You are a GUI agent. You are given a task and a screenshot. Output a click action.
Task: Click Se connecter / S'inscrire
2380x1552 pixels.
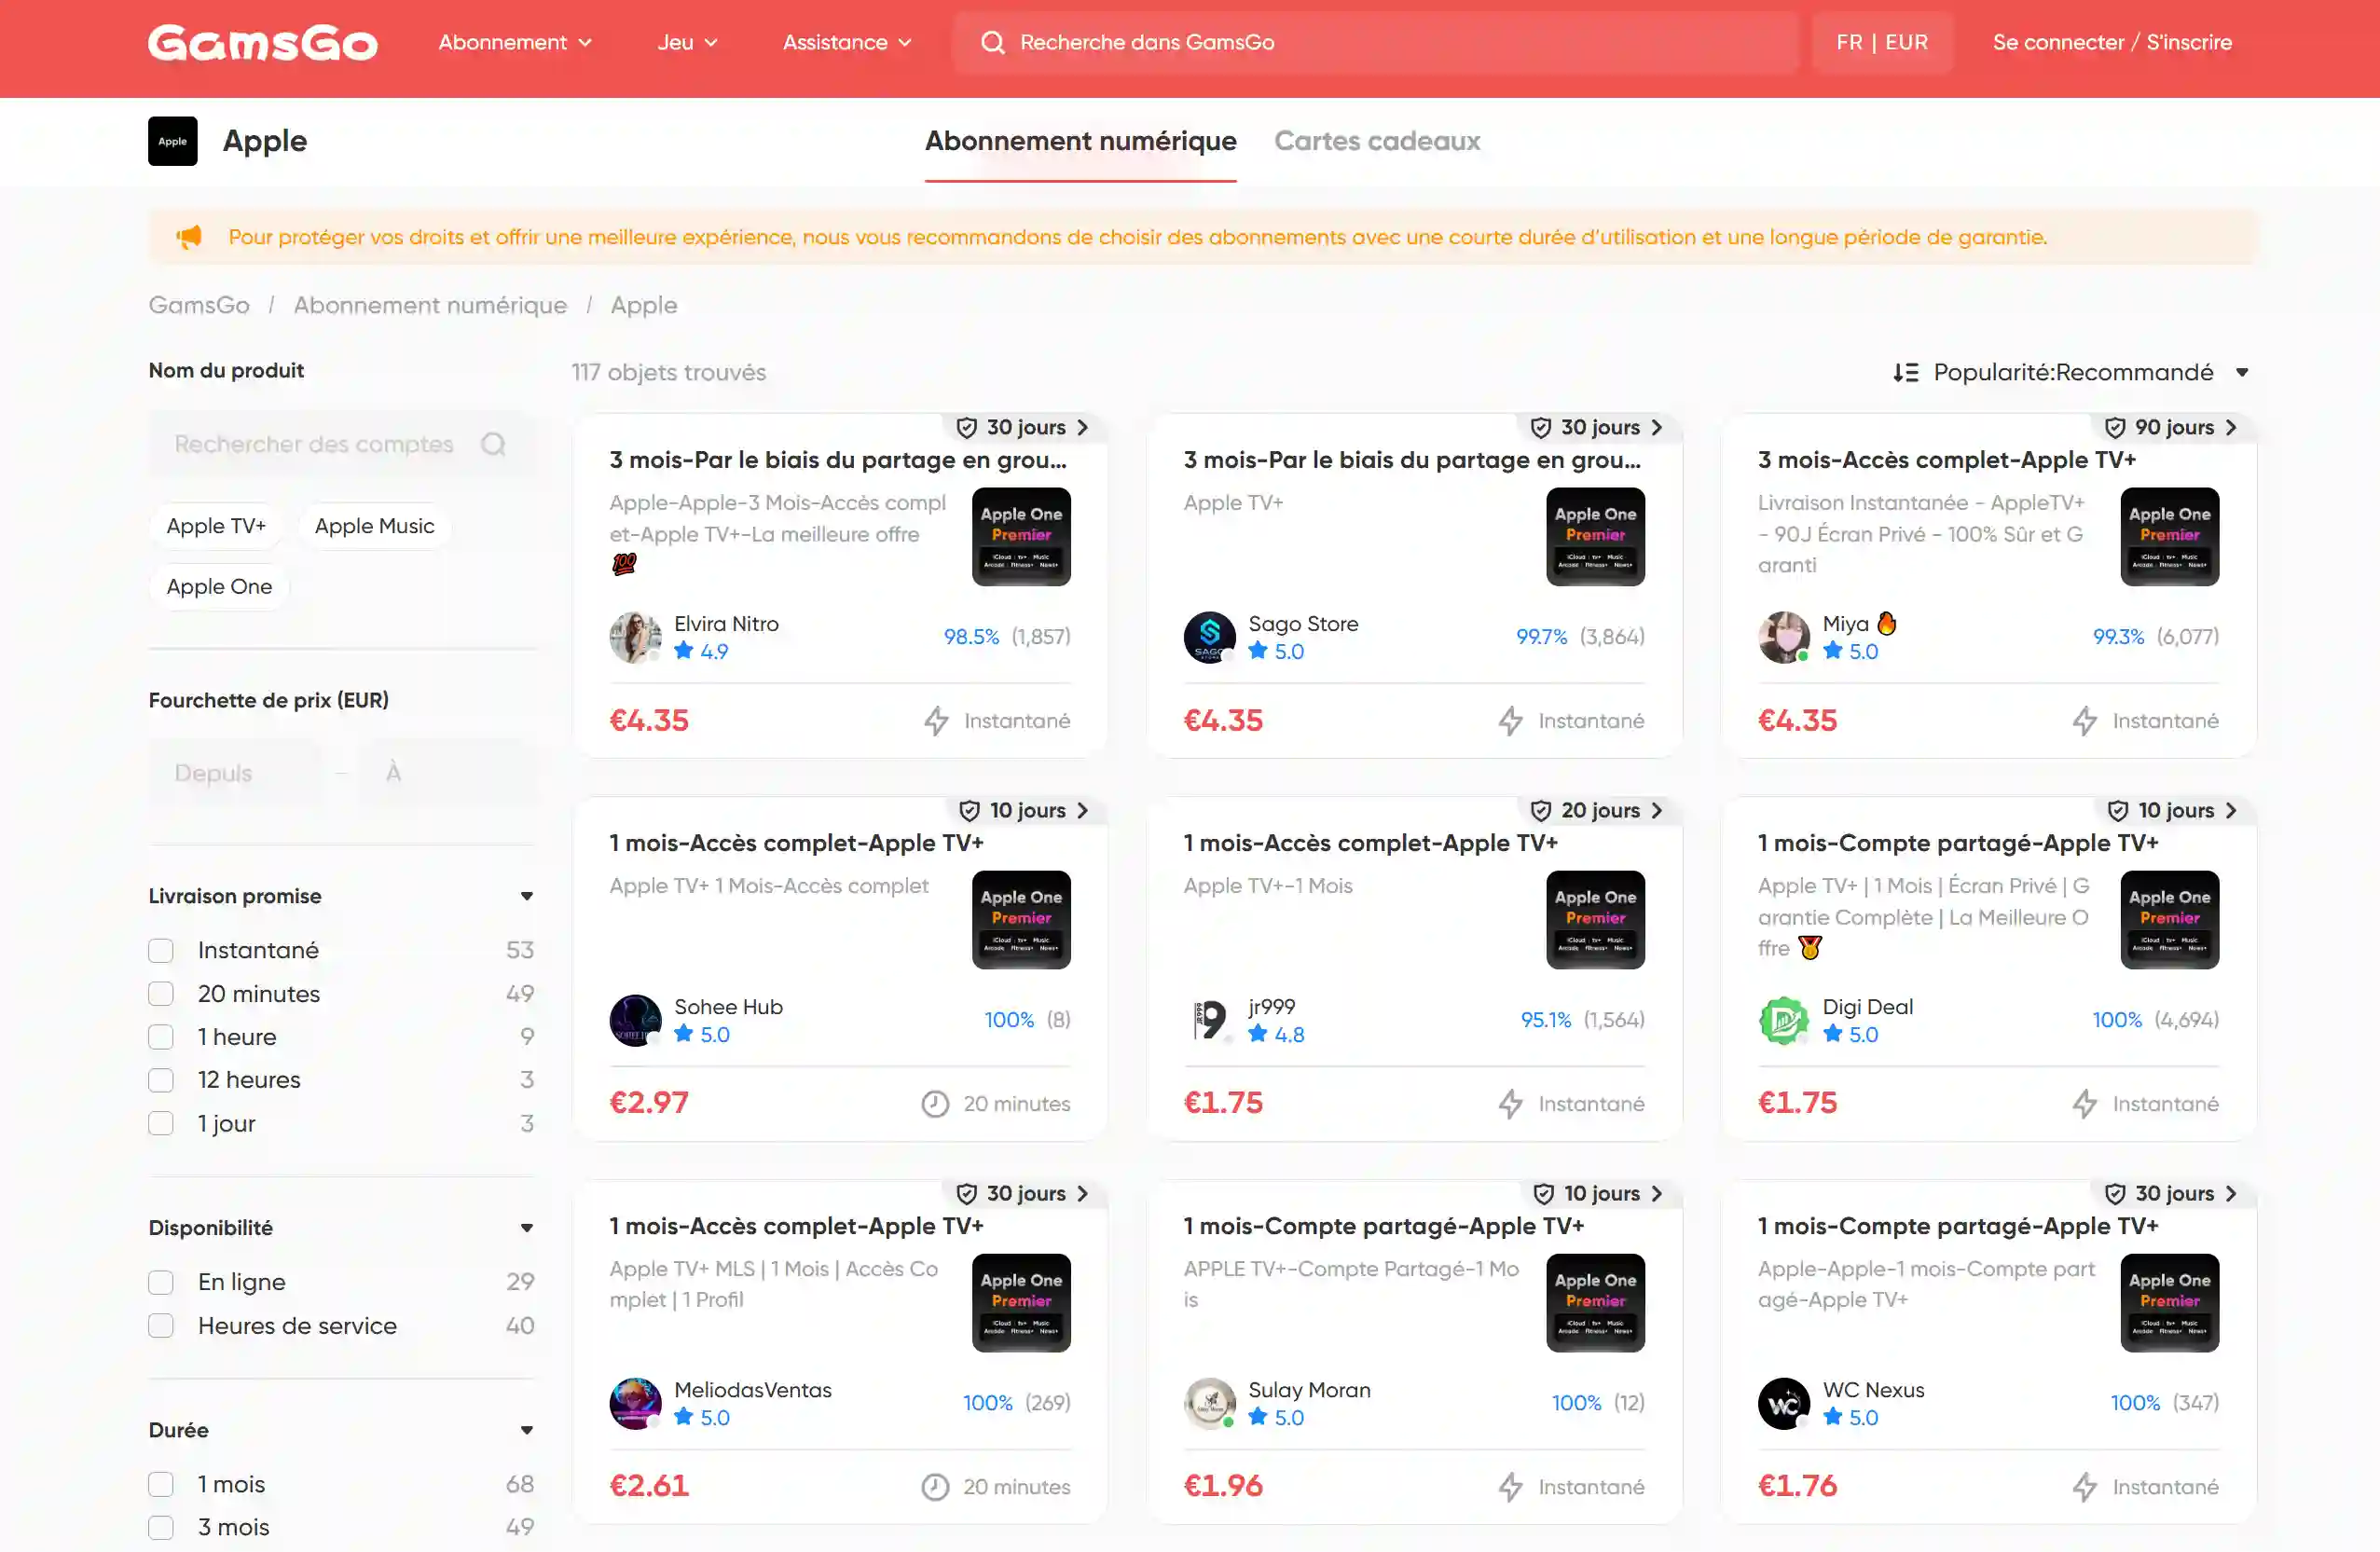coord(2112,42)
